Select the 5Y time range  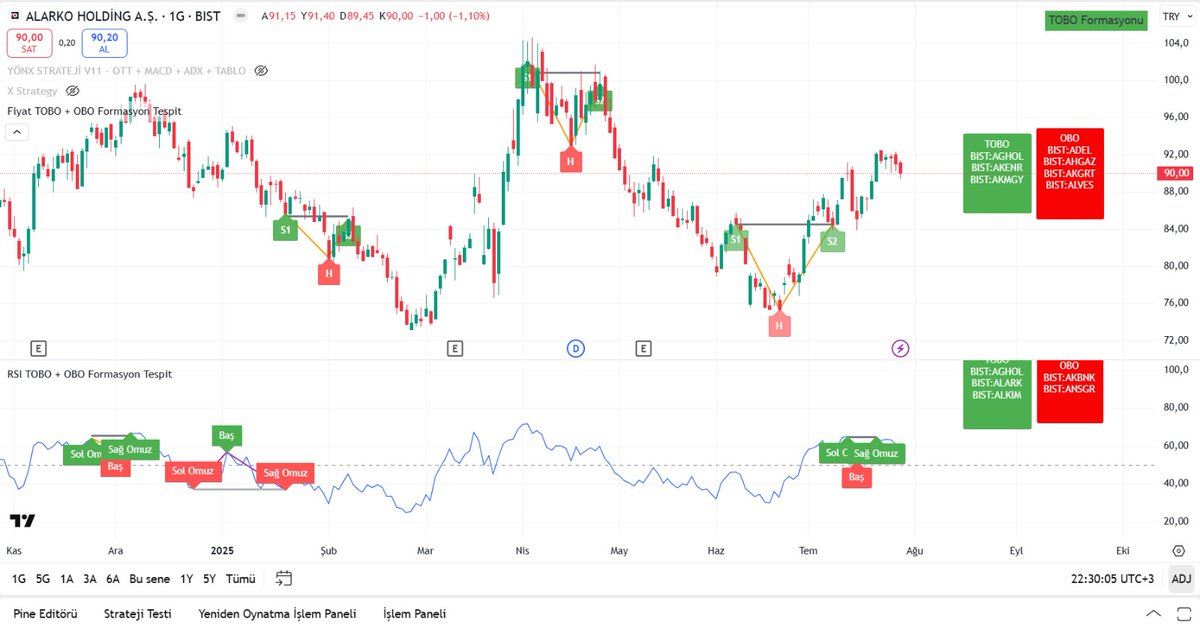click(x=209, y=579)
